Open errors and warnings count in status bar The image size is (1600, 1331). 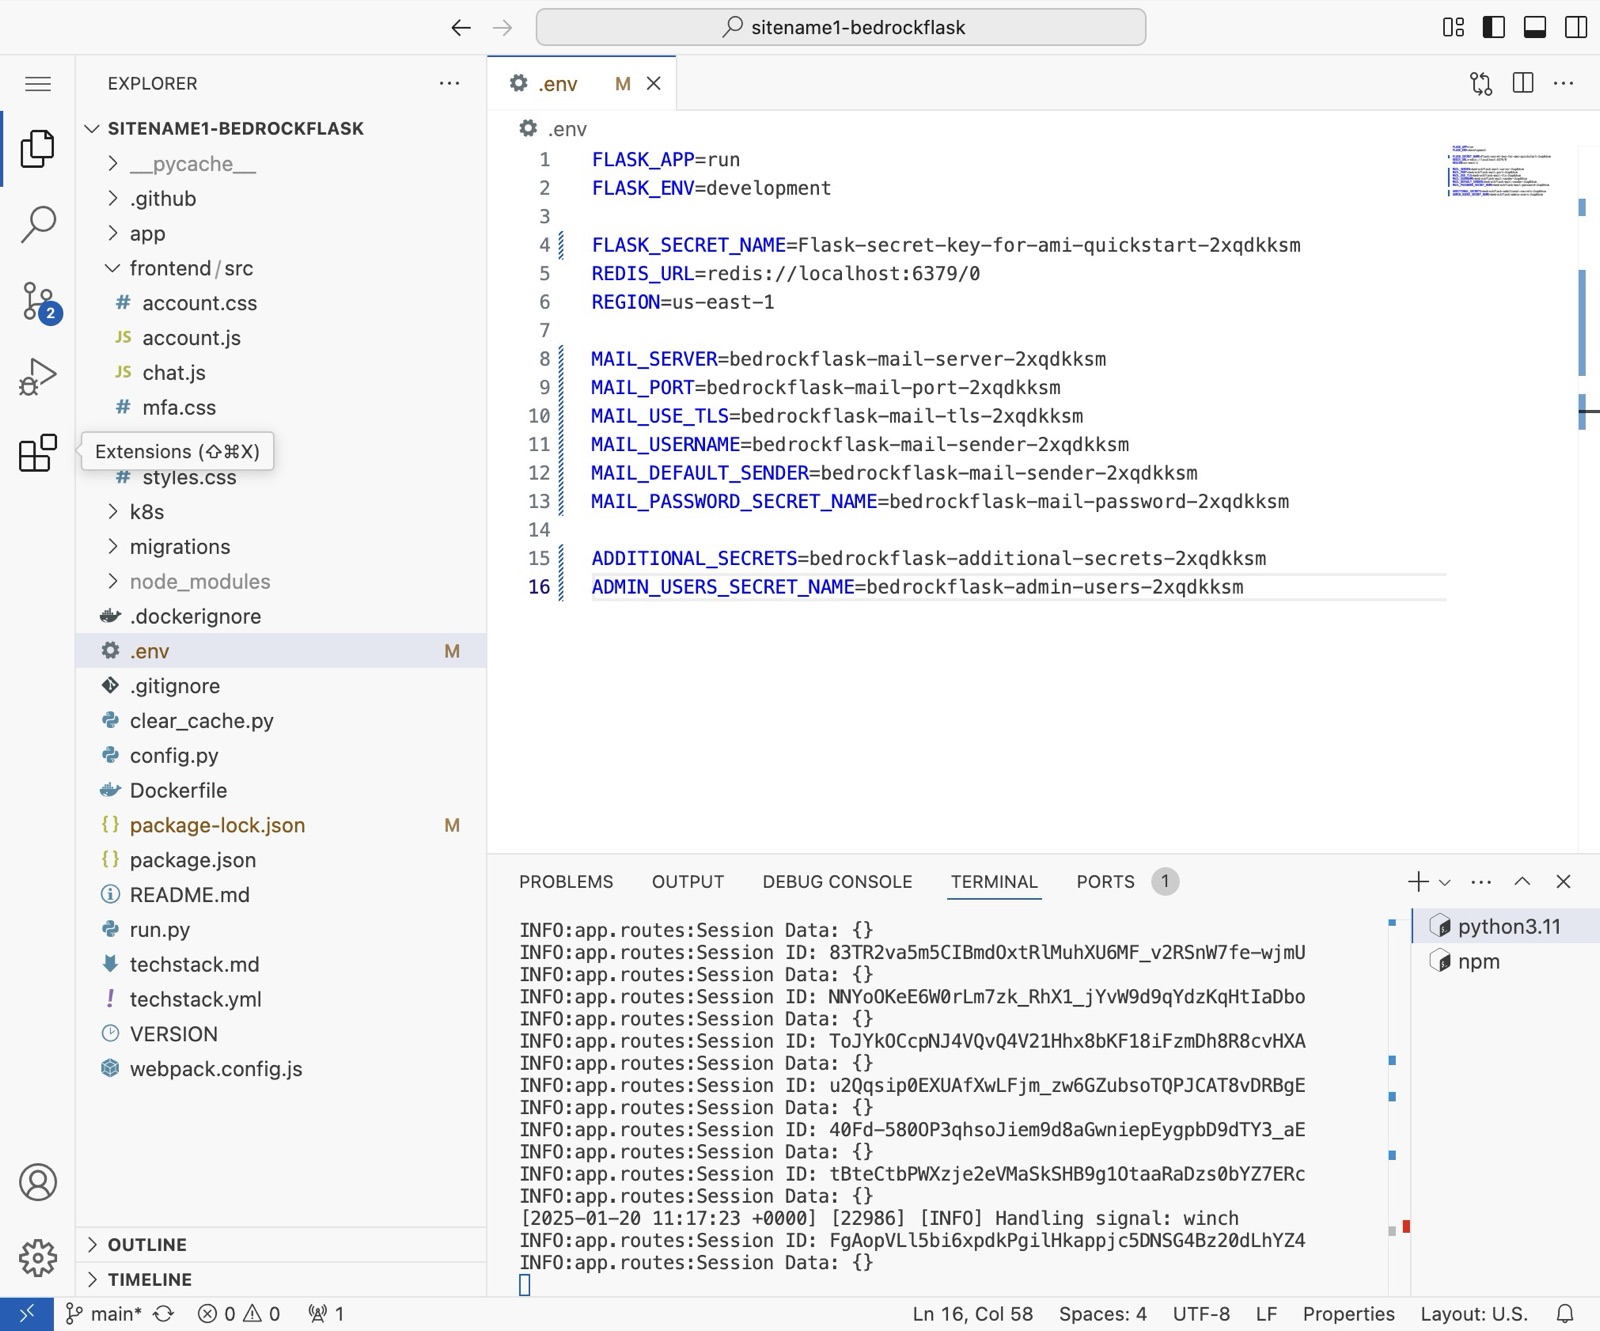[x=239, y=1314]
